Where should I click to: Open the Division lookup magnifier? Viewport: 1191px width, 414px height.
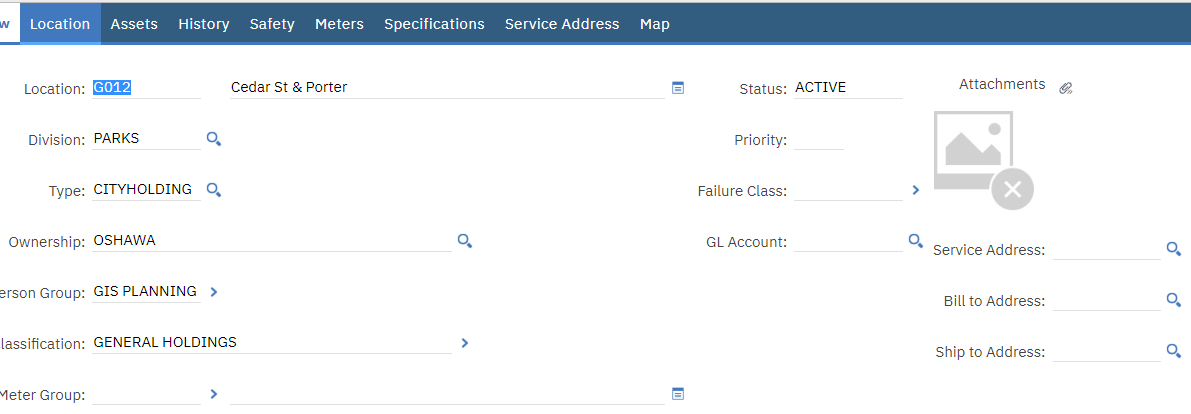[214, 139]
